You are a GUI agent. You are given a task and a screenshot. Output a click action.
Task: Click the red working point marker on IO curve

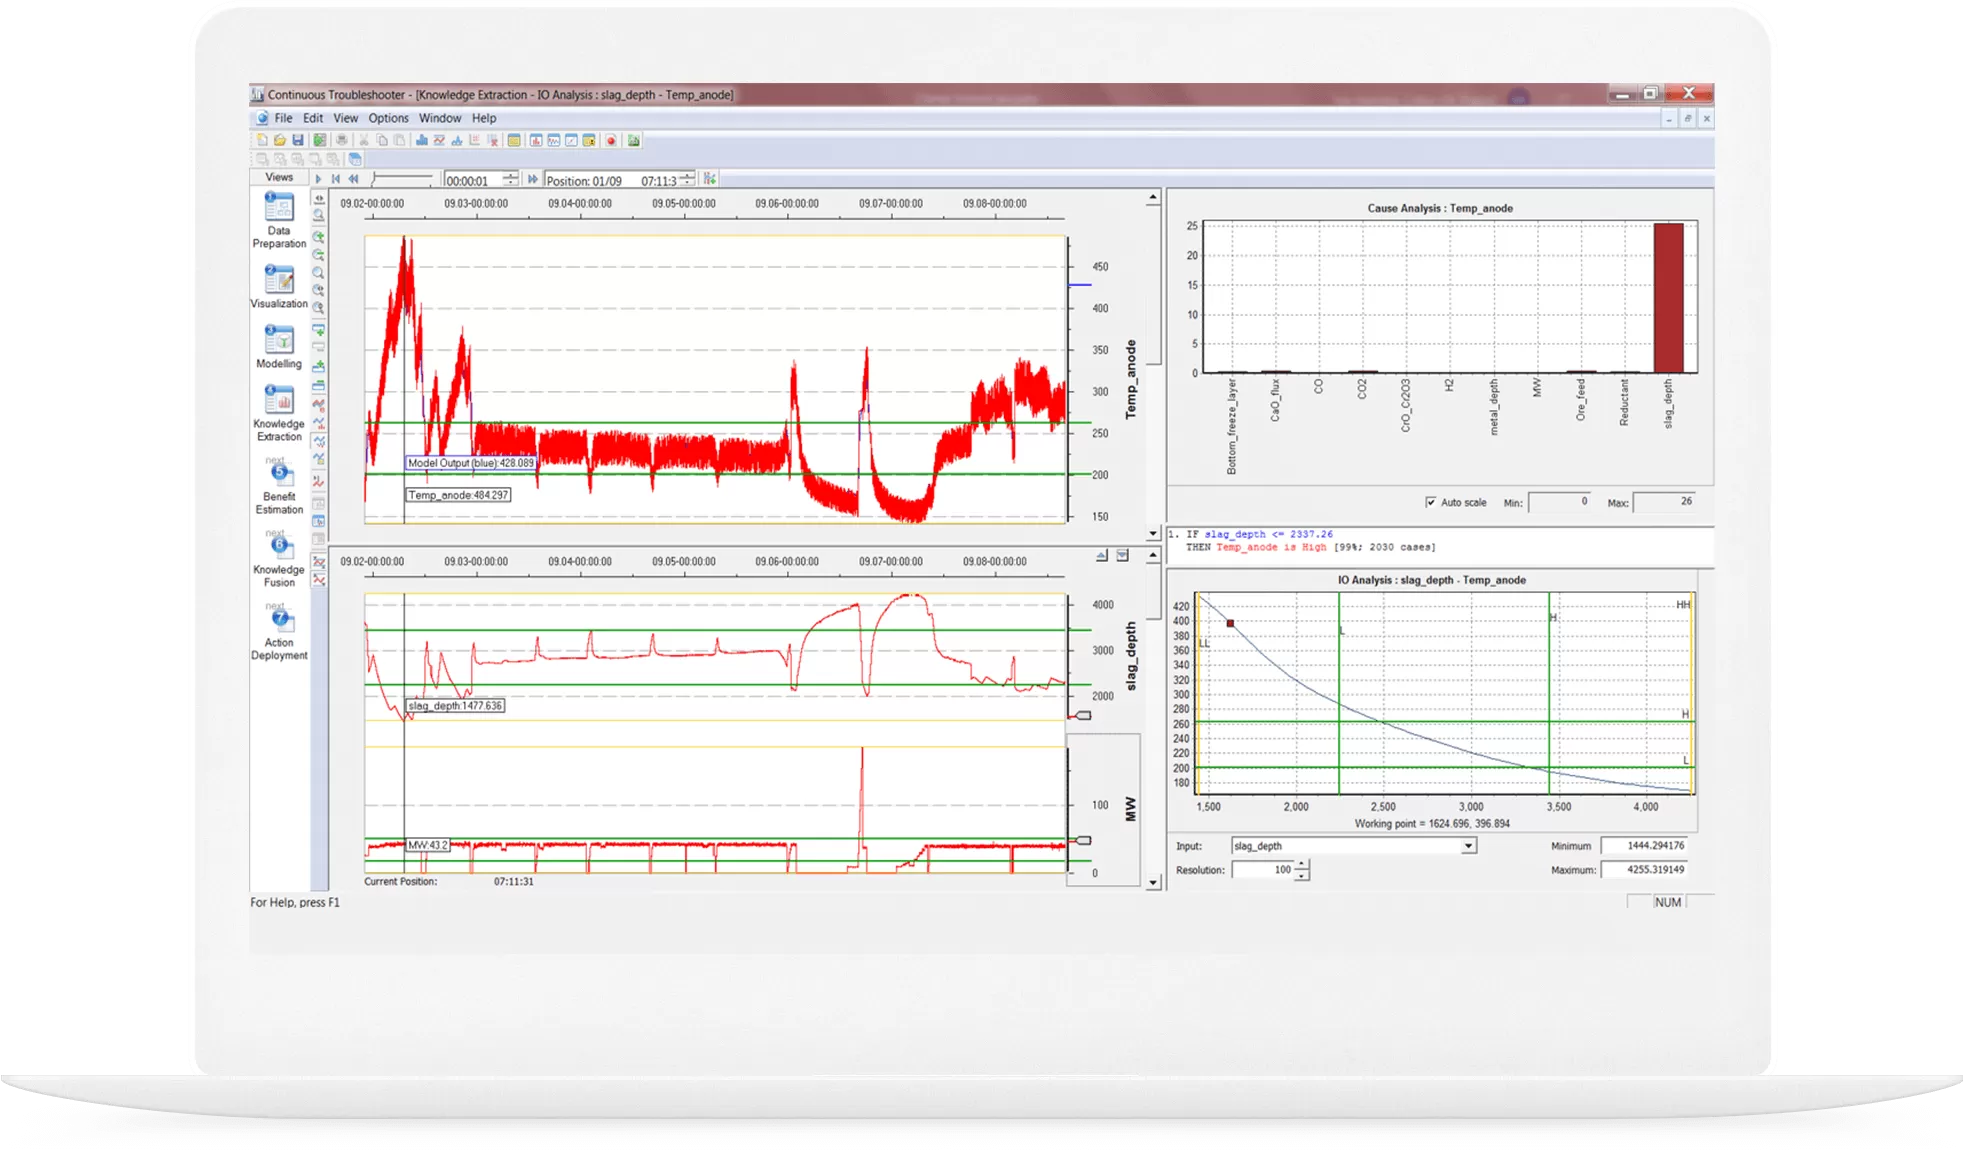click(1230, 623)
